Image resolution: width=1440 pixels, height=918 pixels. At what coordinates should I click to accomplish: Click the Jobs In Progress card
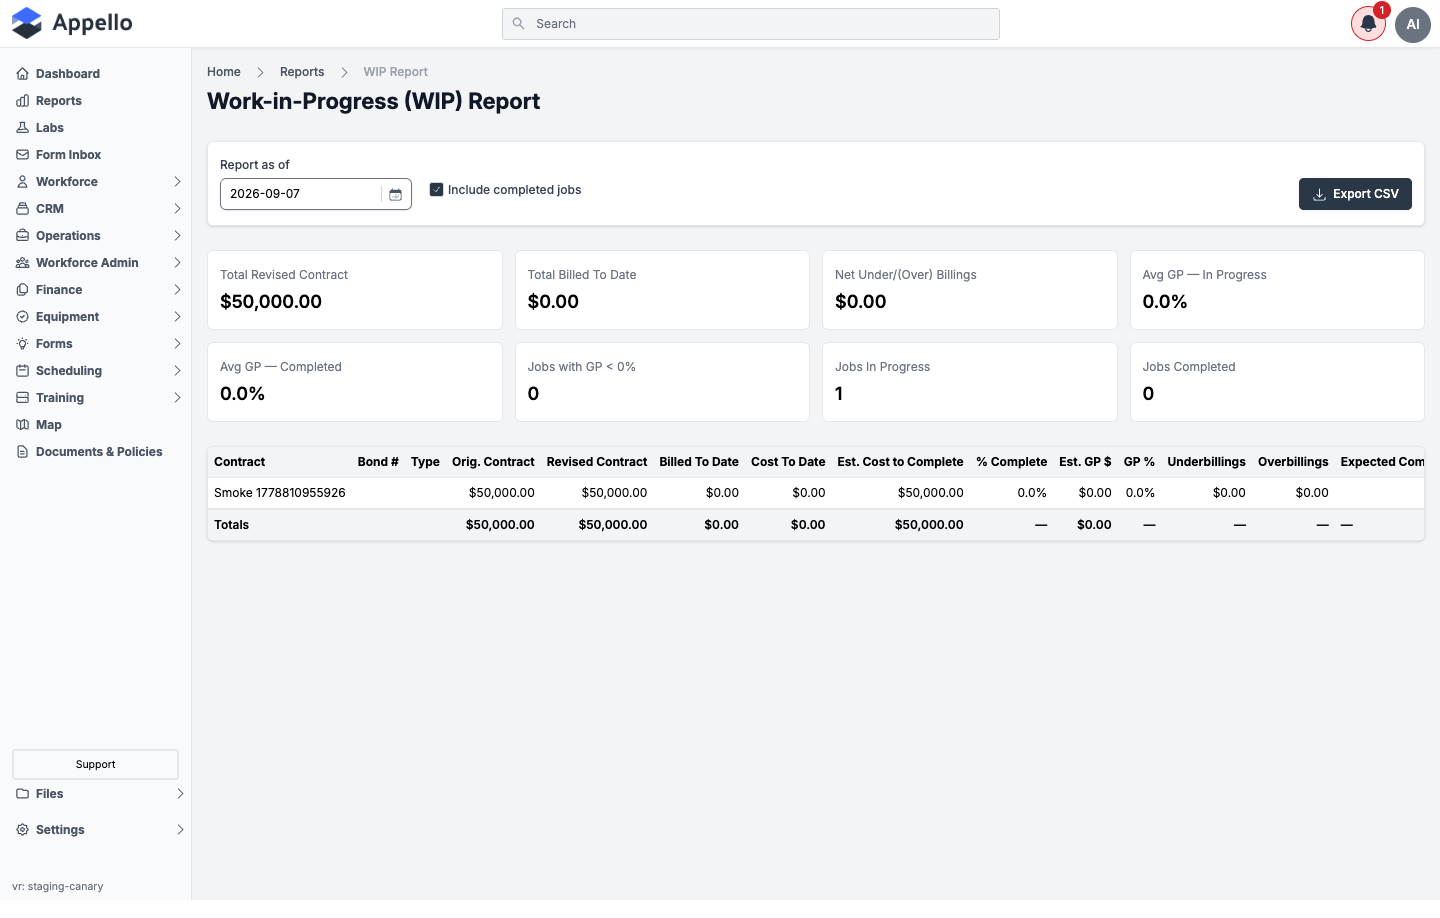(x=969, y=382)
